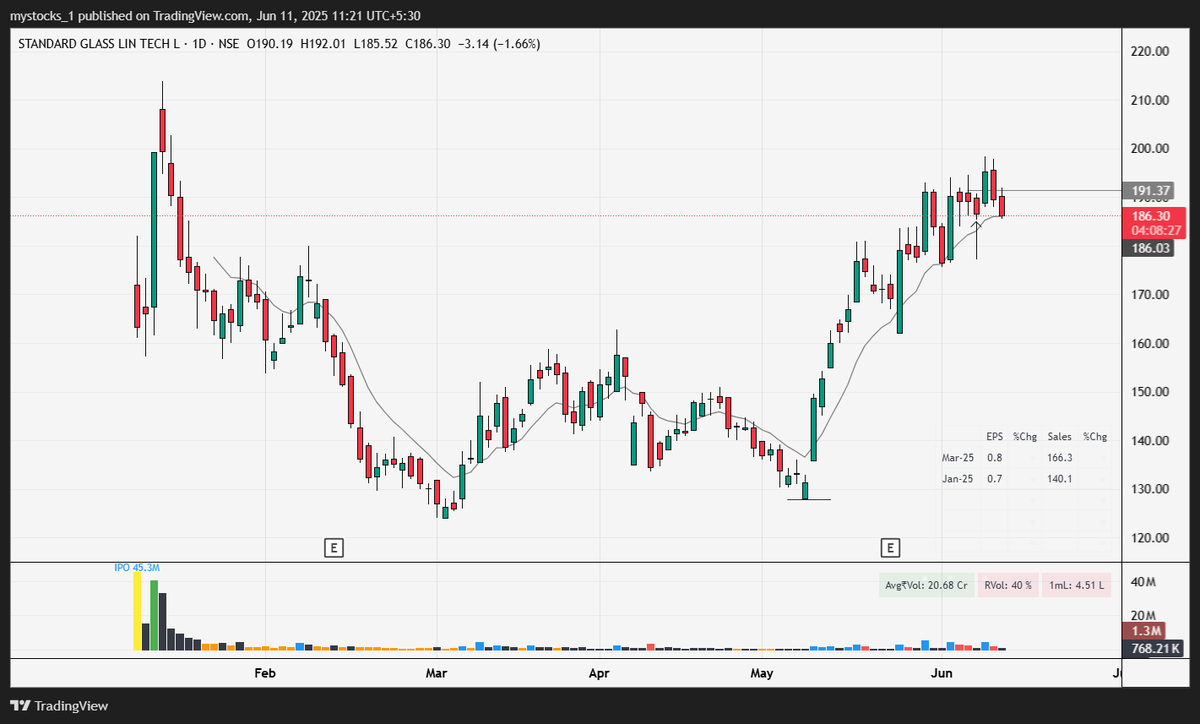Click the 20M volume axis label

[1143, 616]
